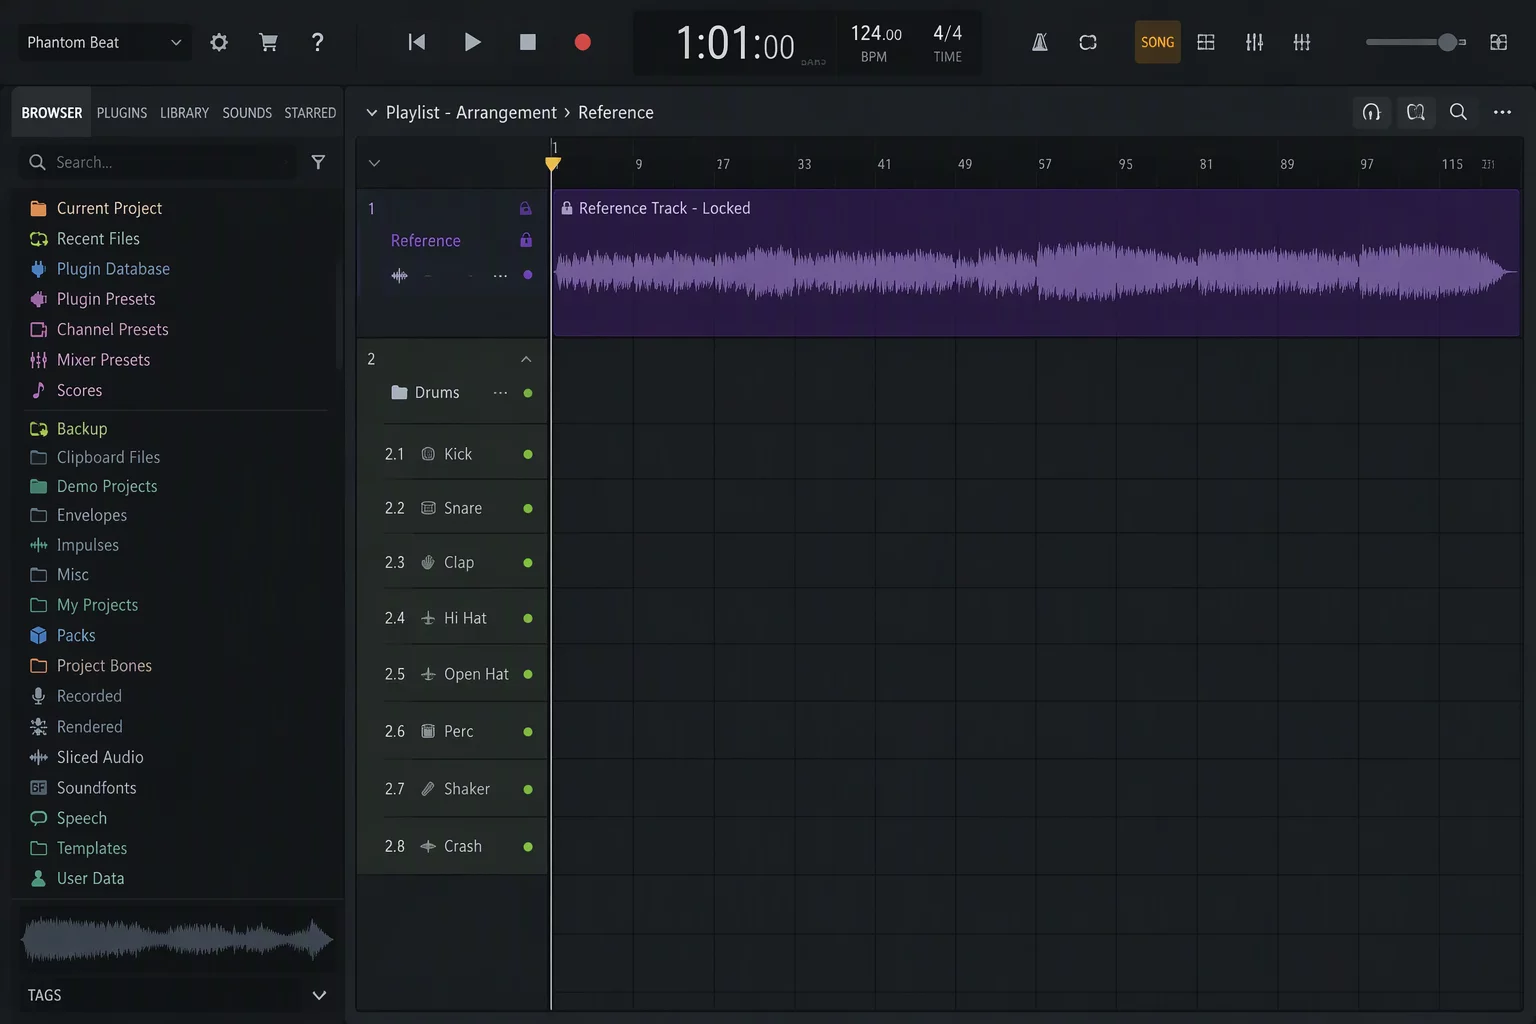Focus the browser Search field
Screen dimensions: 1536x1024
tap(160, 162)
